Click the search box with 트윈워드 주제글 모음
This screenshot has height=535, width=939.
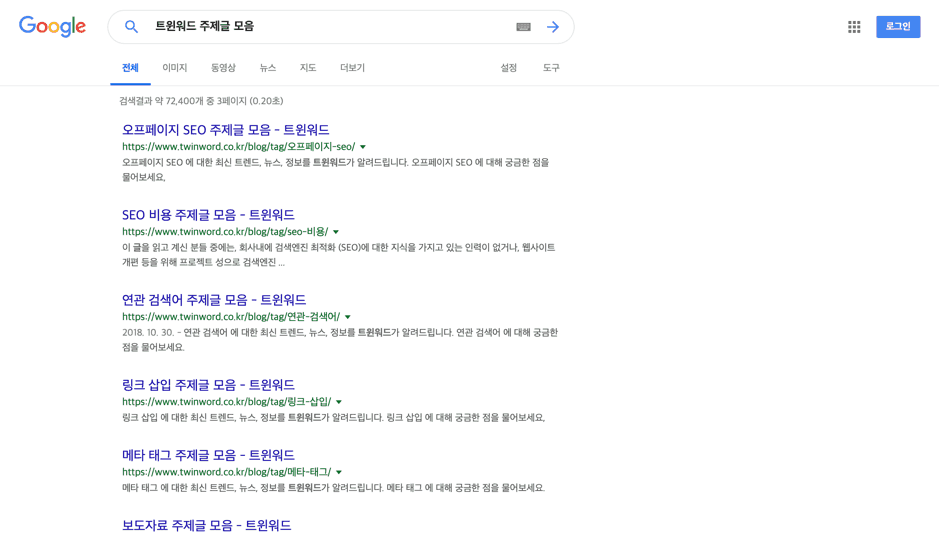point(341,26)
